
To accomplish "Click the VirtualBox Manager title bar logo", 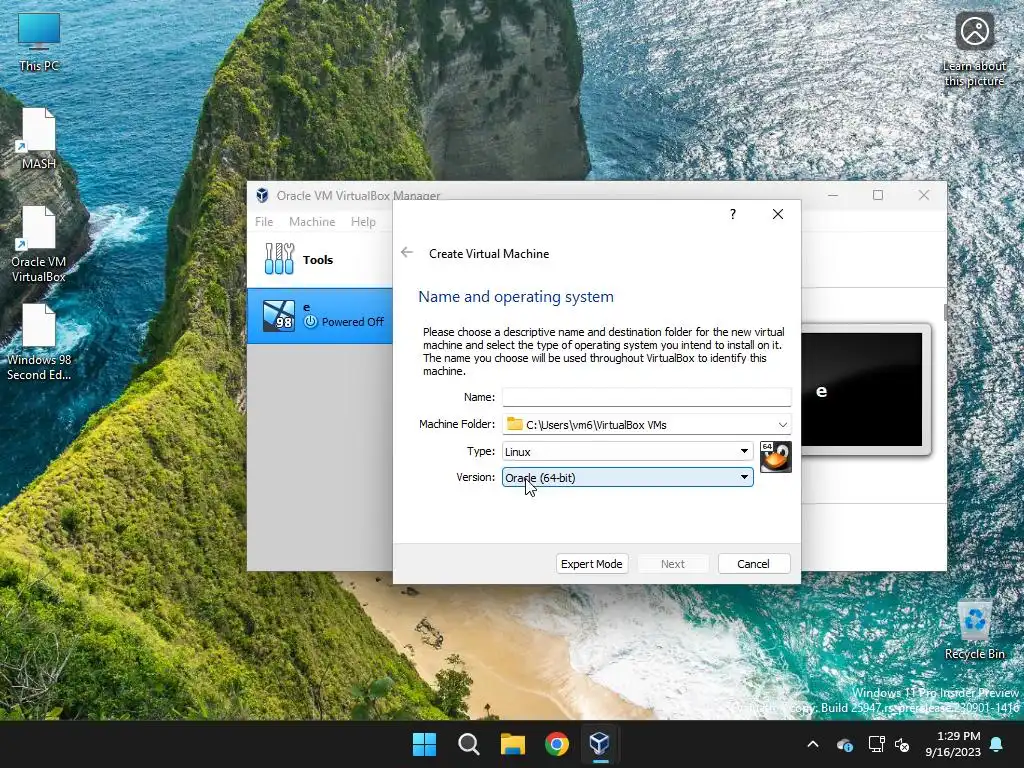I will click(x=263, y=195).
